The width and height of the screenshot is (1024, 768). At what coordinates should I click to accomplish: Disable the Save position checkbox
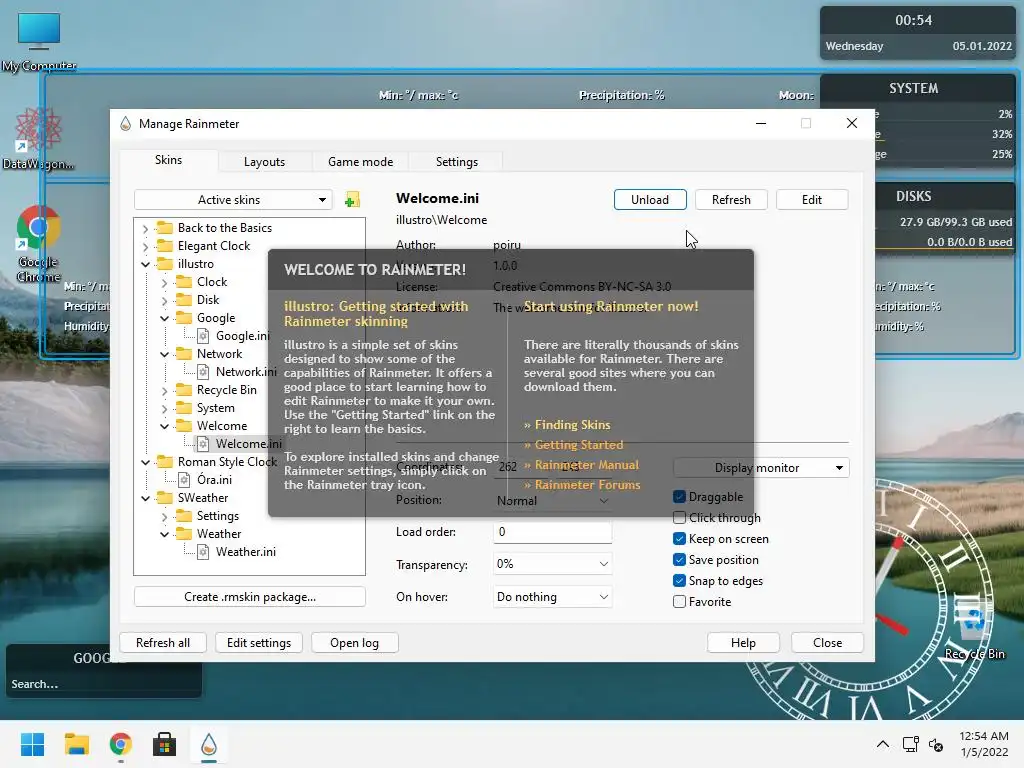(x=679, y=560)
